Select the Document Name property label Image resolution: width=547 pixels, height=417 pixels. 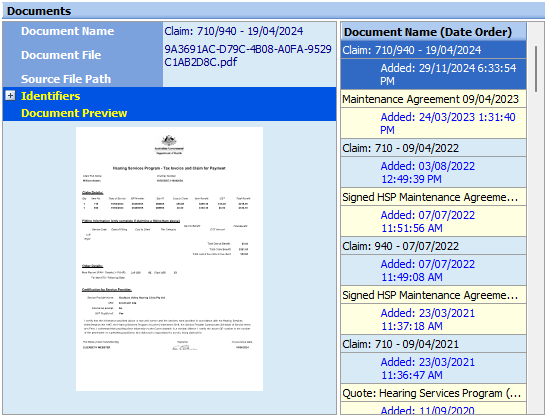pos(67,31)
